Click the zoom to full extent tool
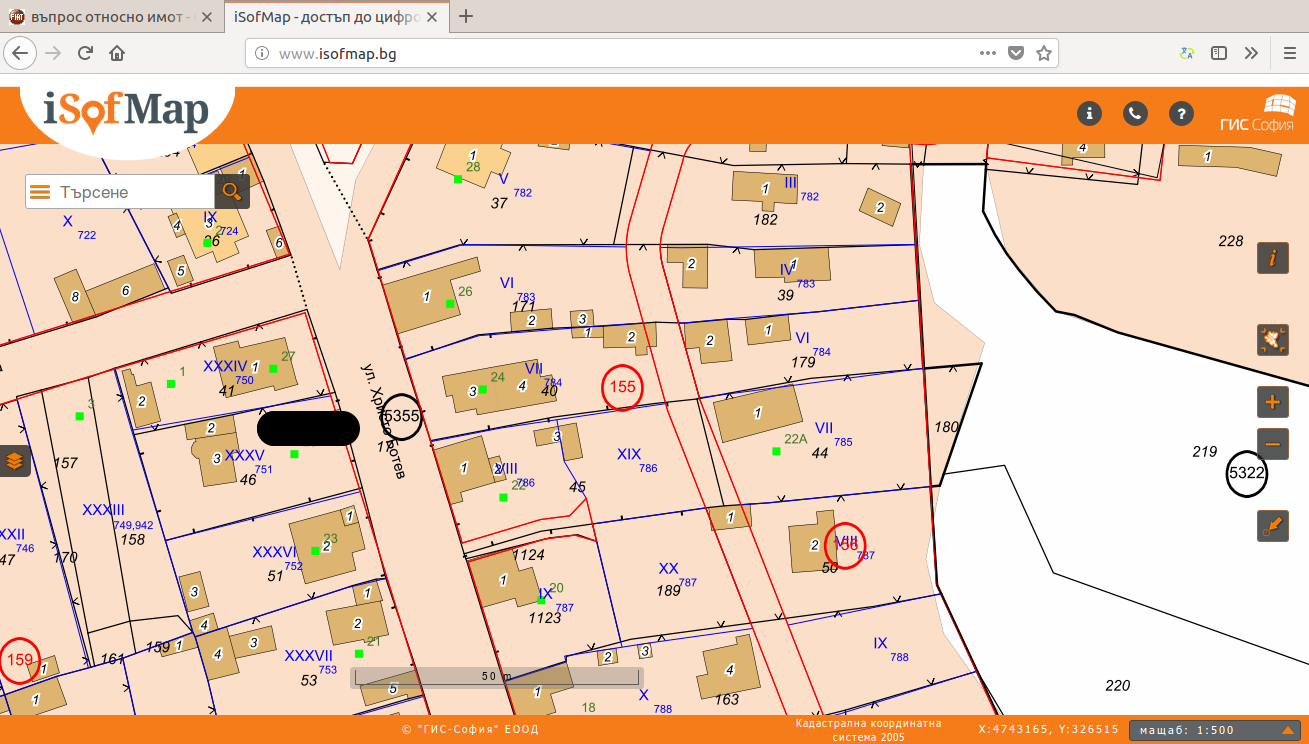The width and height of the screenshot is (1309, 744). (1272, 340)
